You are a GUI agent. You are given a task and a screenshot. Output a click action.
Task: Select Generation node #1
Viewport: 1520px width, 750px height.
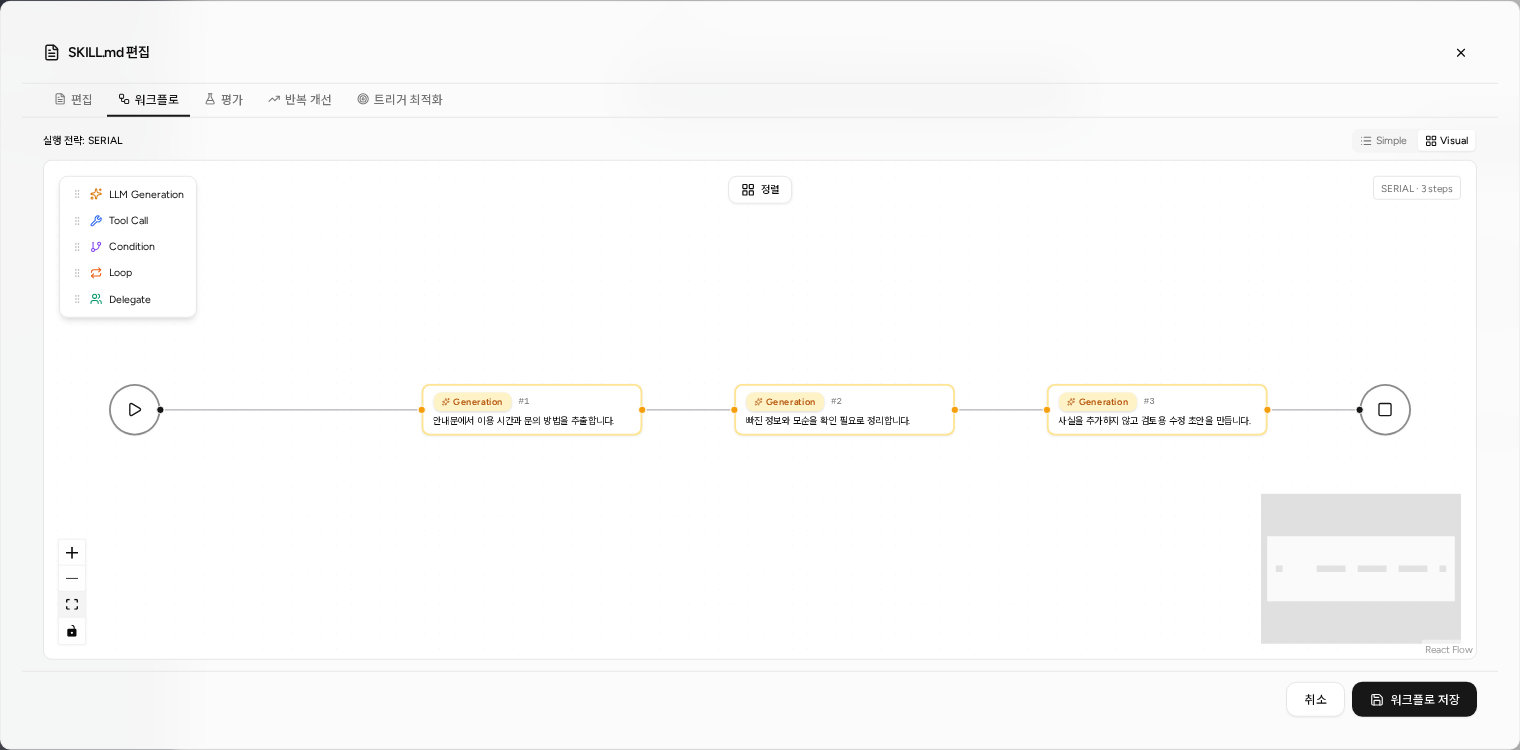click(x=532, y=410)
